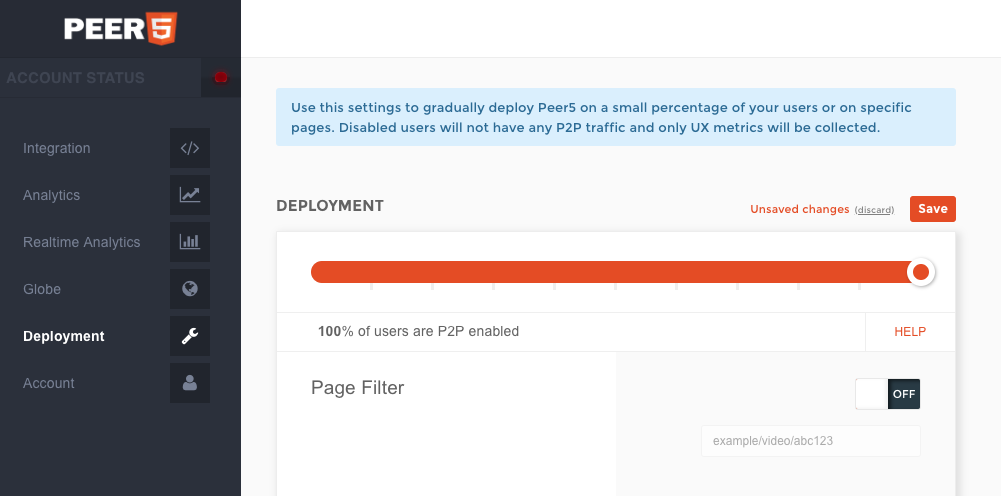Image resolution: width=1001 pixels, height=496 pixels.
Task: Click the Account person icon
Action: (x=190, y=383)
